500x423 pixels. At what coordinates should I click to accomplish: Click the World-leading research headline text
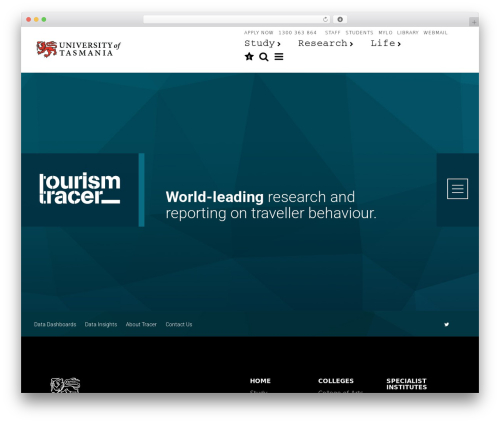(x=271, y=205)
